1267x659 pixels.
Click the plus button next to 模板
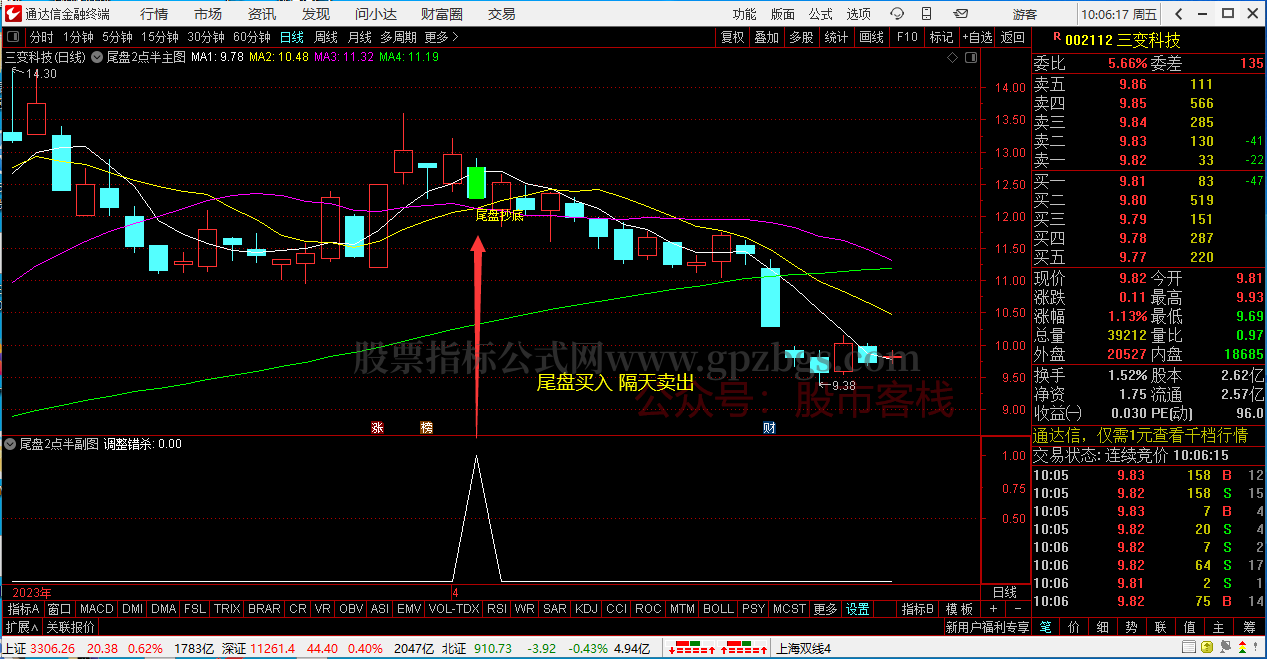coord(993,609)
